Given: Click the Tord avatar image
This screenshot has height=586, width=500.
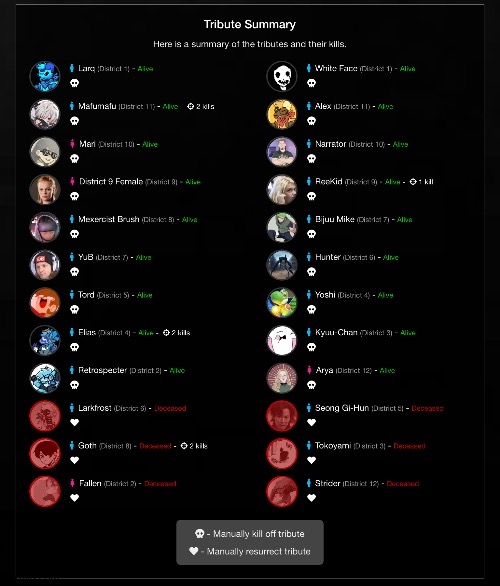Looking at the screenshot, I should click(x=45, y=302).
